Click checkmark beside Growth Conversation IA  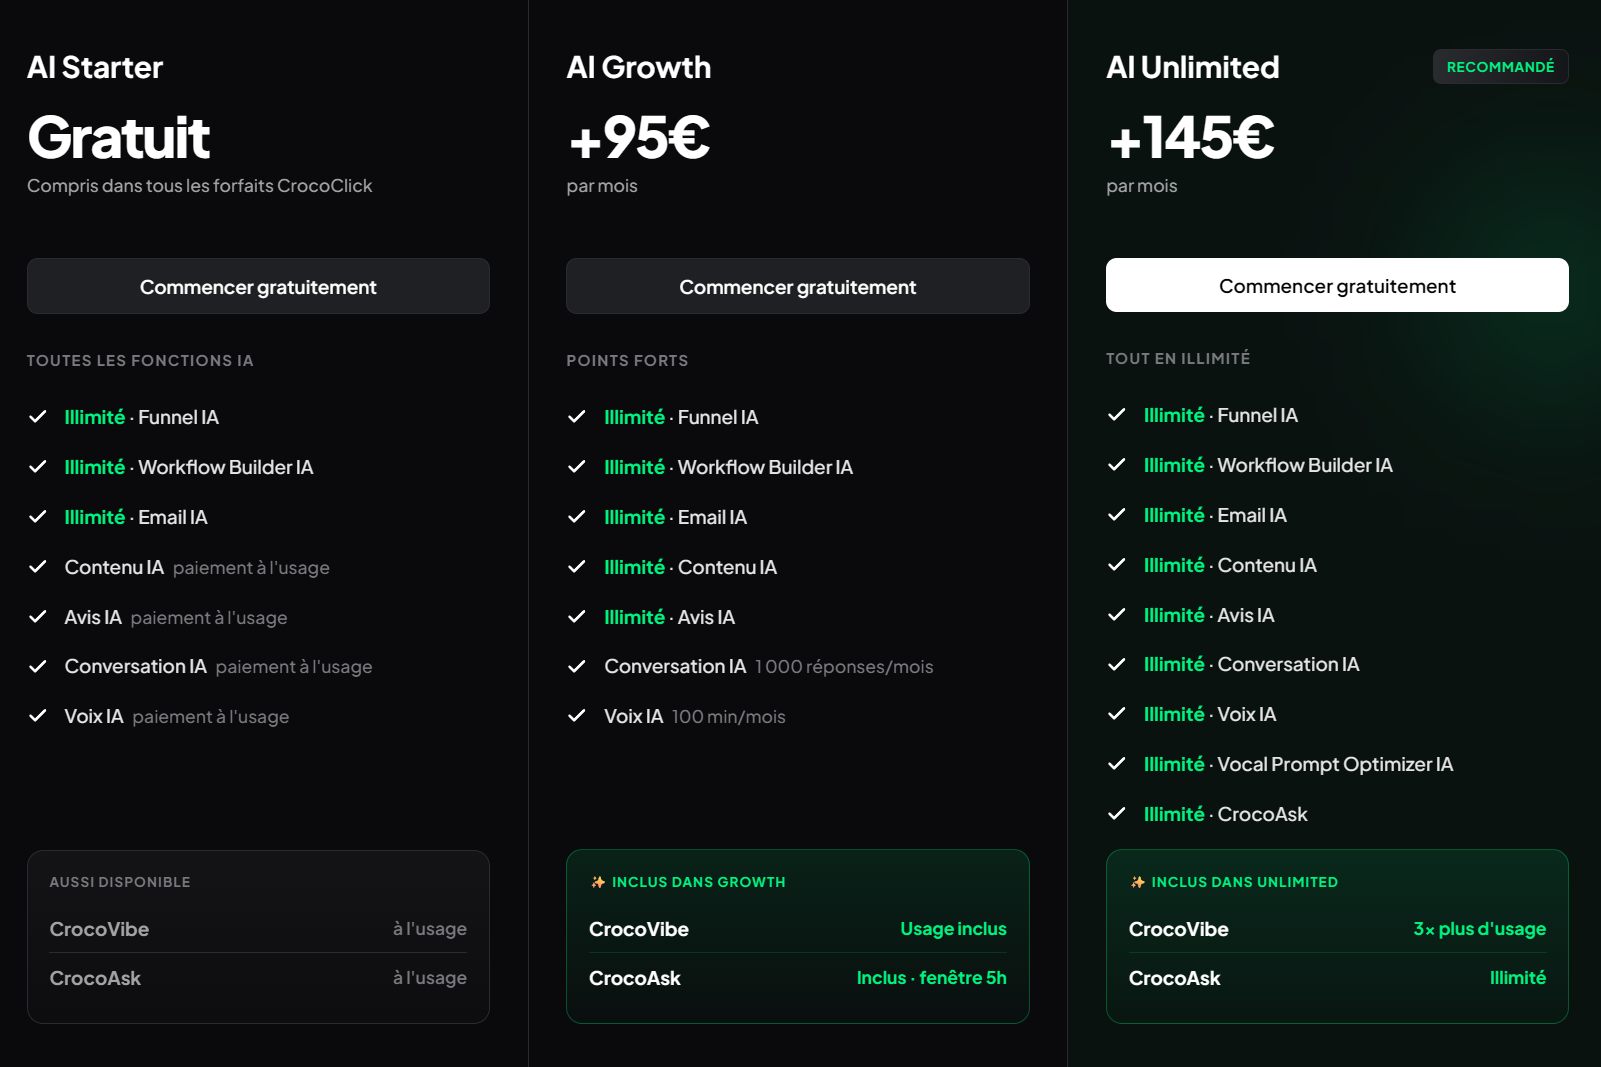577,666
